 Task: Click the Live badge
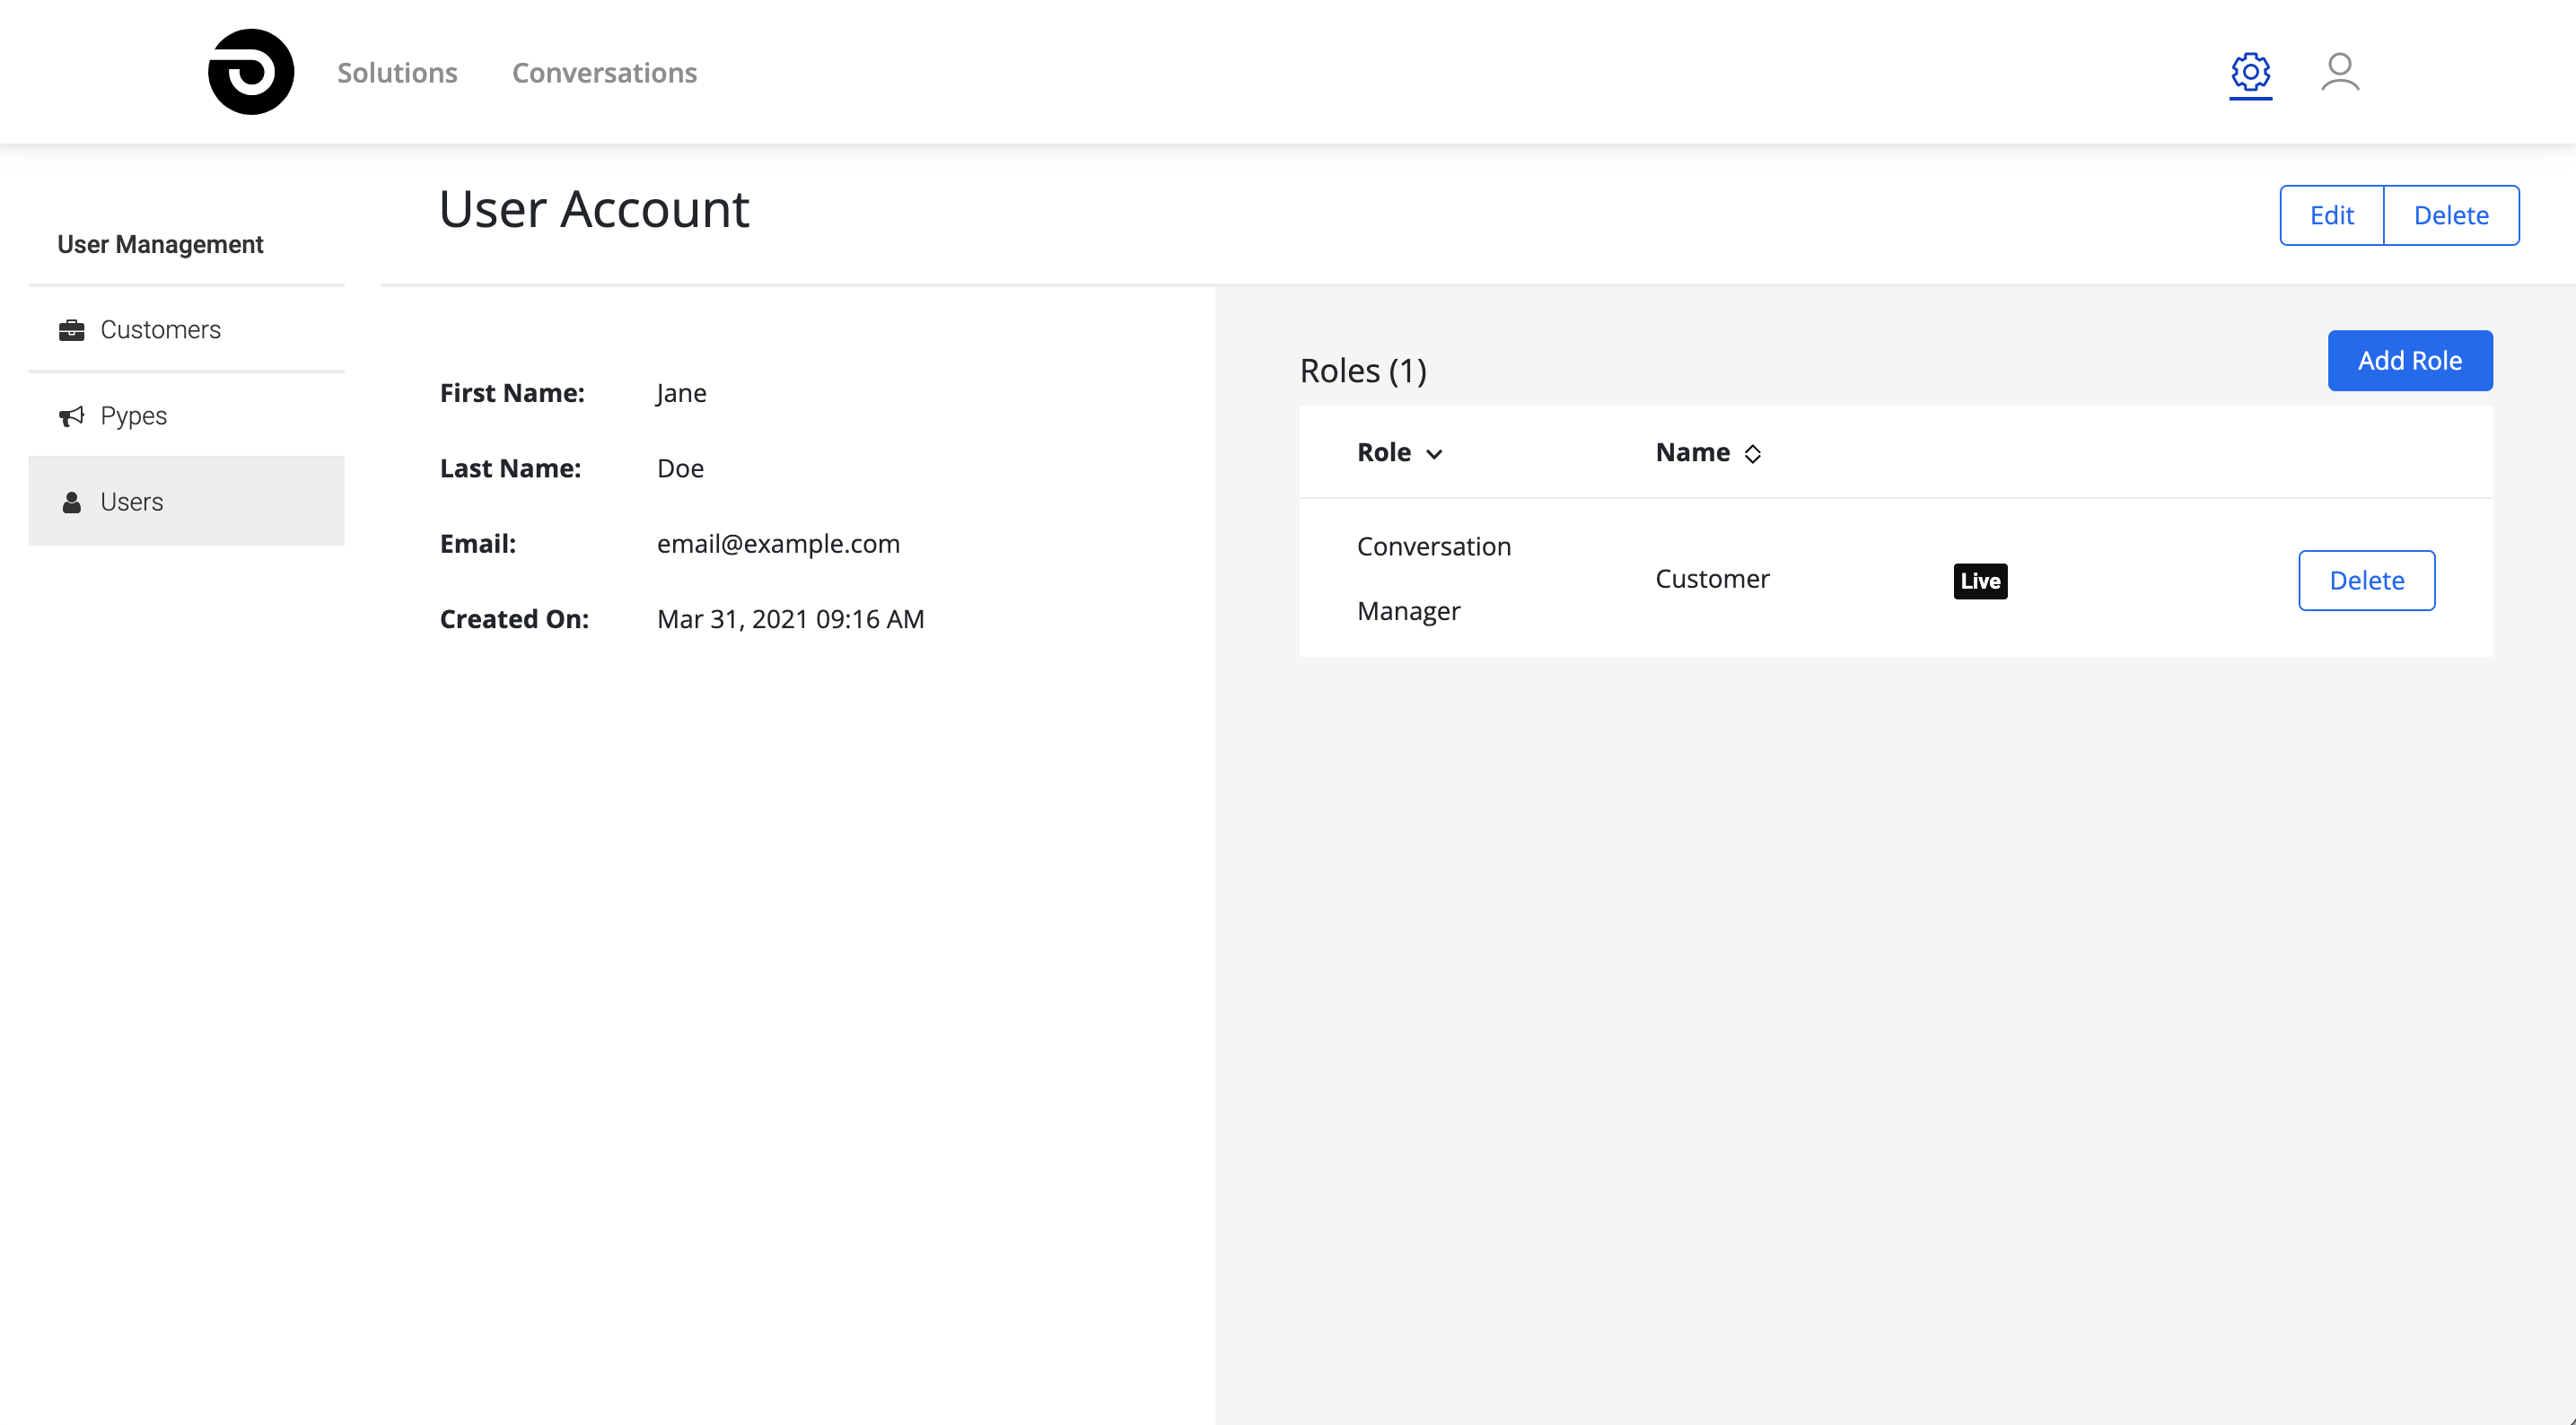point(1980,581)
